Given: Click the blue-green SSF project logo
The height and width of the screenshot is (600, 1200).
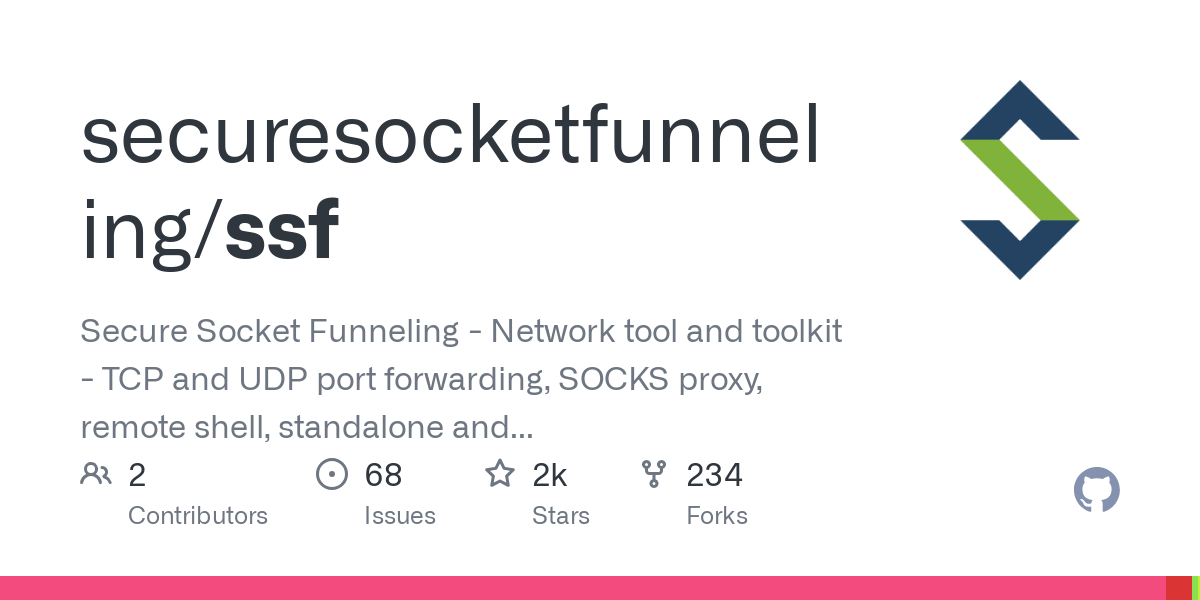Looking at the screenshot, I should pos(1019,180).
